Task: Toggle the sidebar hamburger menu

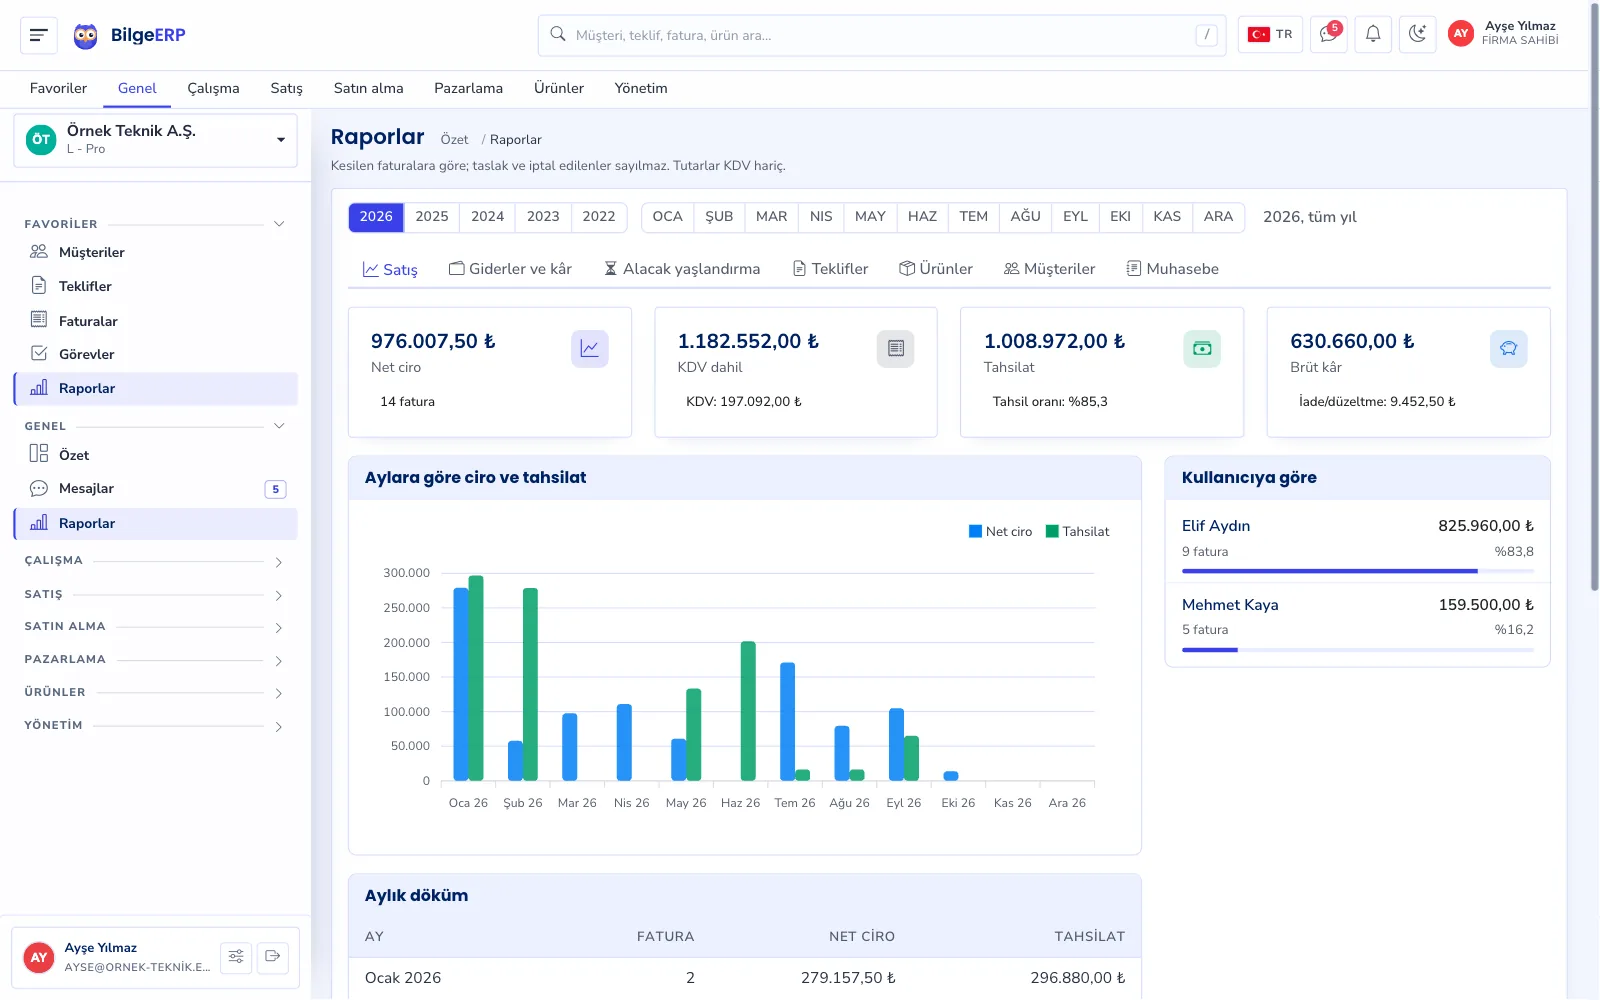Action: tap(39, 35)
